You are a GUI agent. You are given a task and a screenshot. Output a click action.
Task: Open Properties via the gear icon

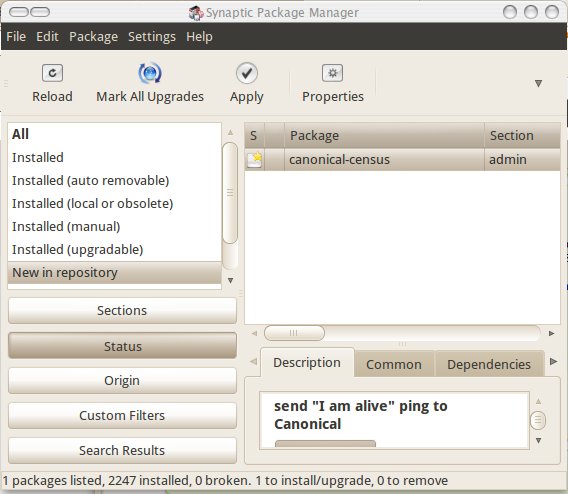click(333, 73)
